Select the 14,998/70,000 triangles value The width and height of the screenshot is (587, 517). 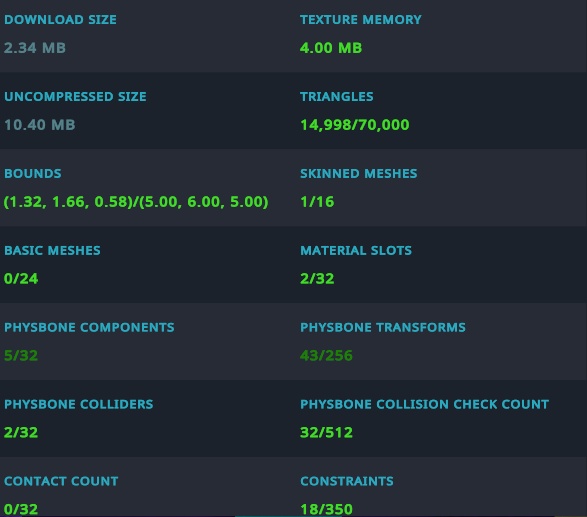click(x=355, y=125)
